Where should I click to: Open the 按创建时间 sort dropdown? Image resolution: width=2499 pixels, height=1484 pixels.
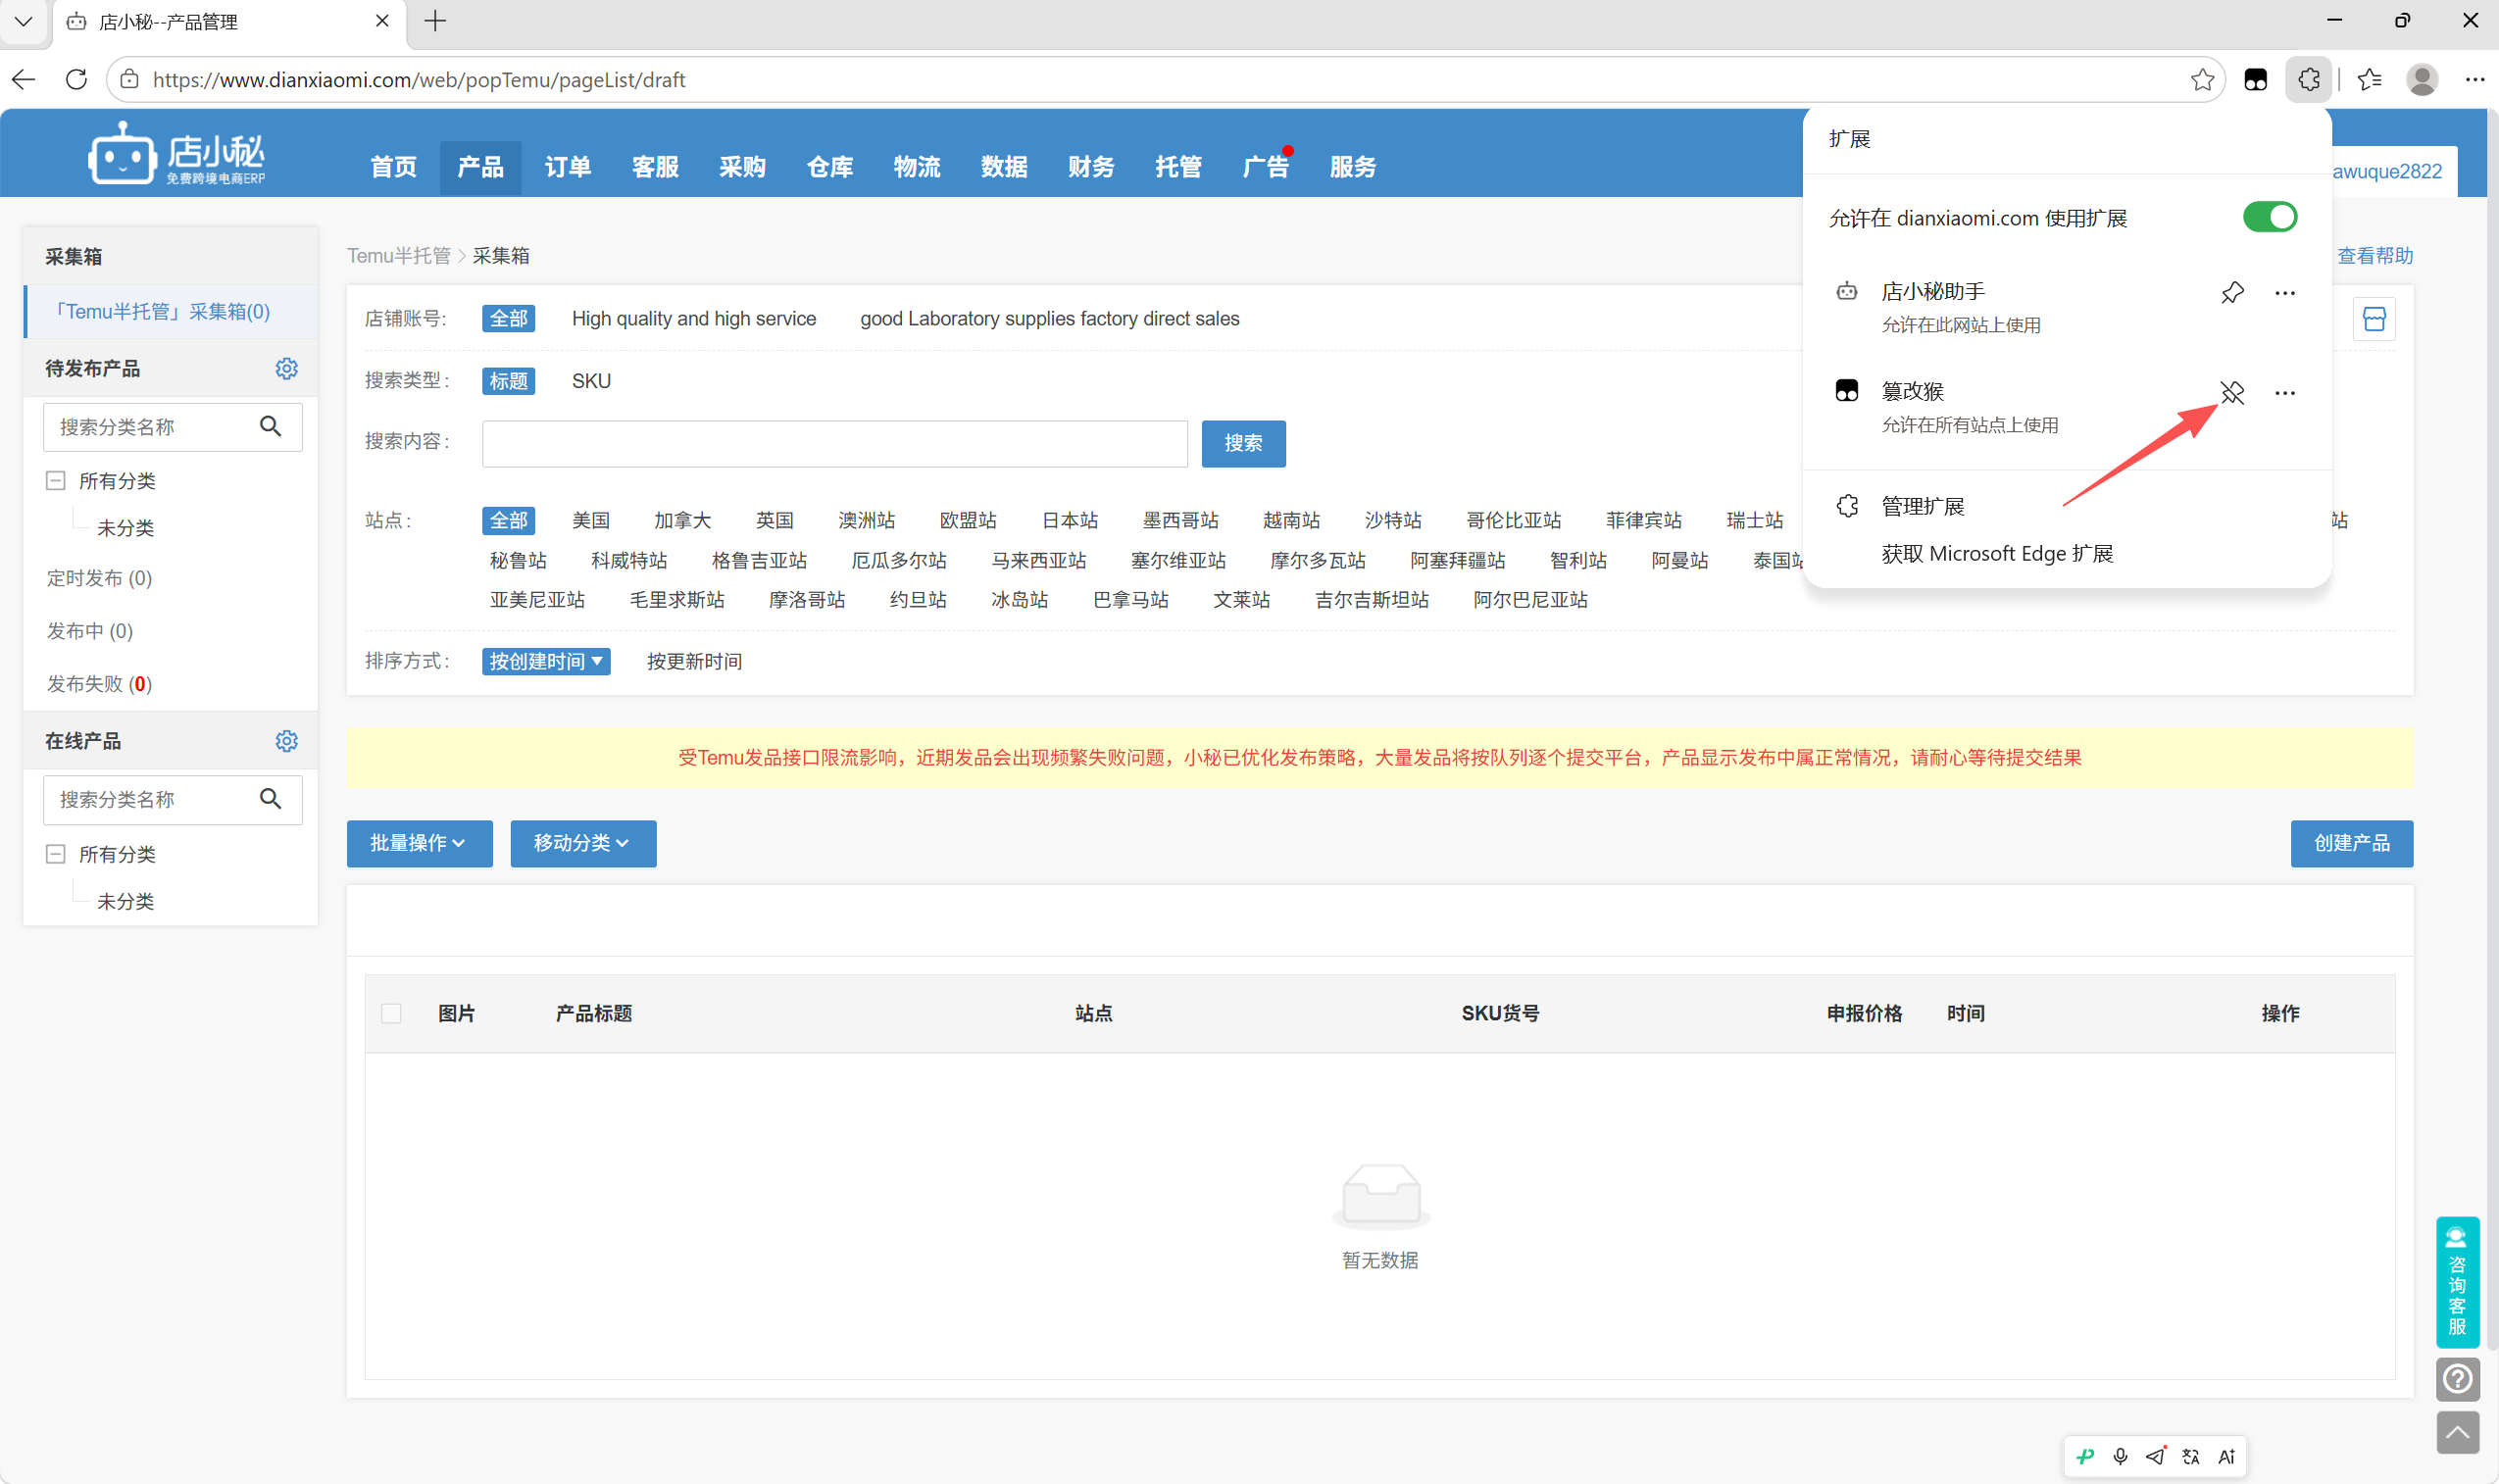click(x=546, y=662)
